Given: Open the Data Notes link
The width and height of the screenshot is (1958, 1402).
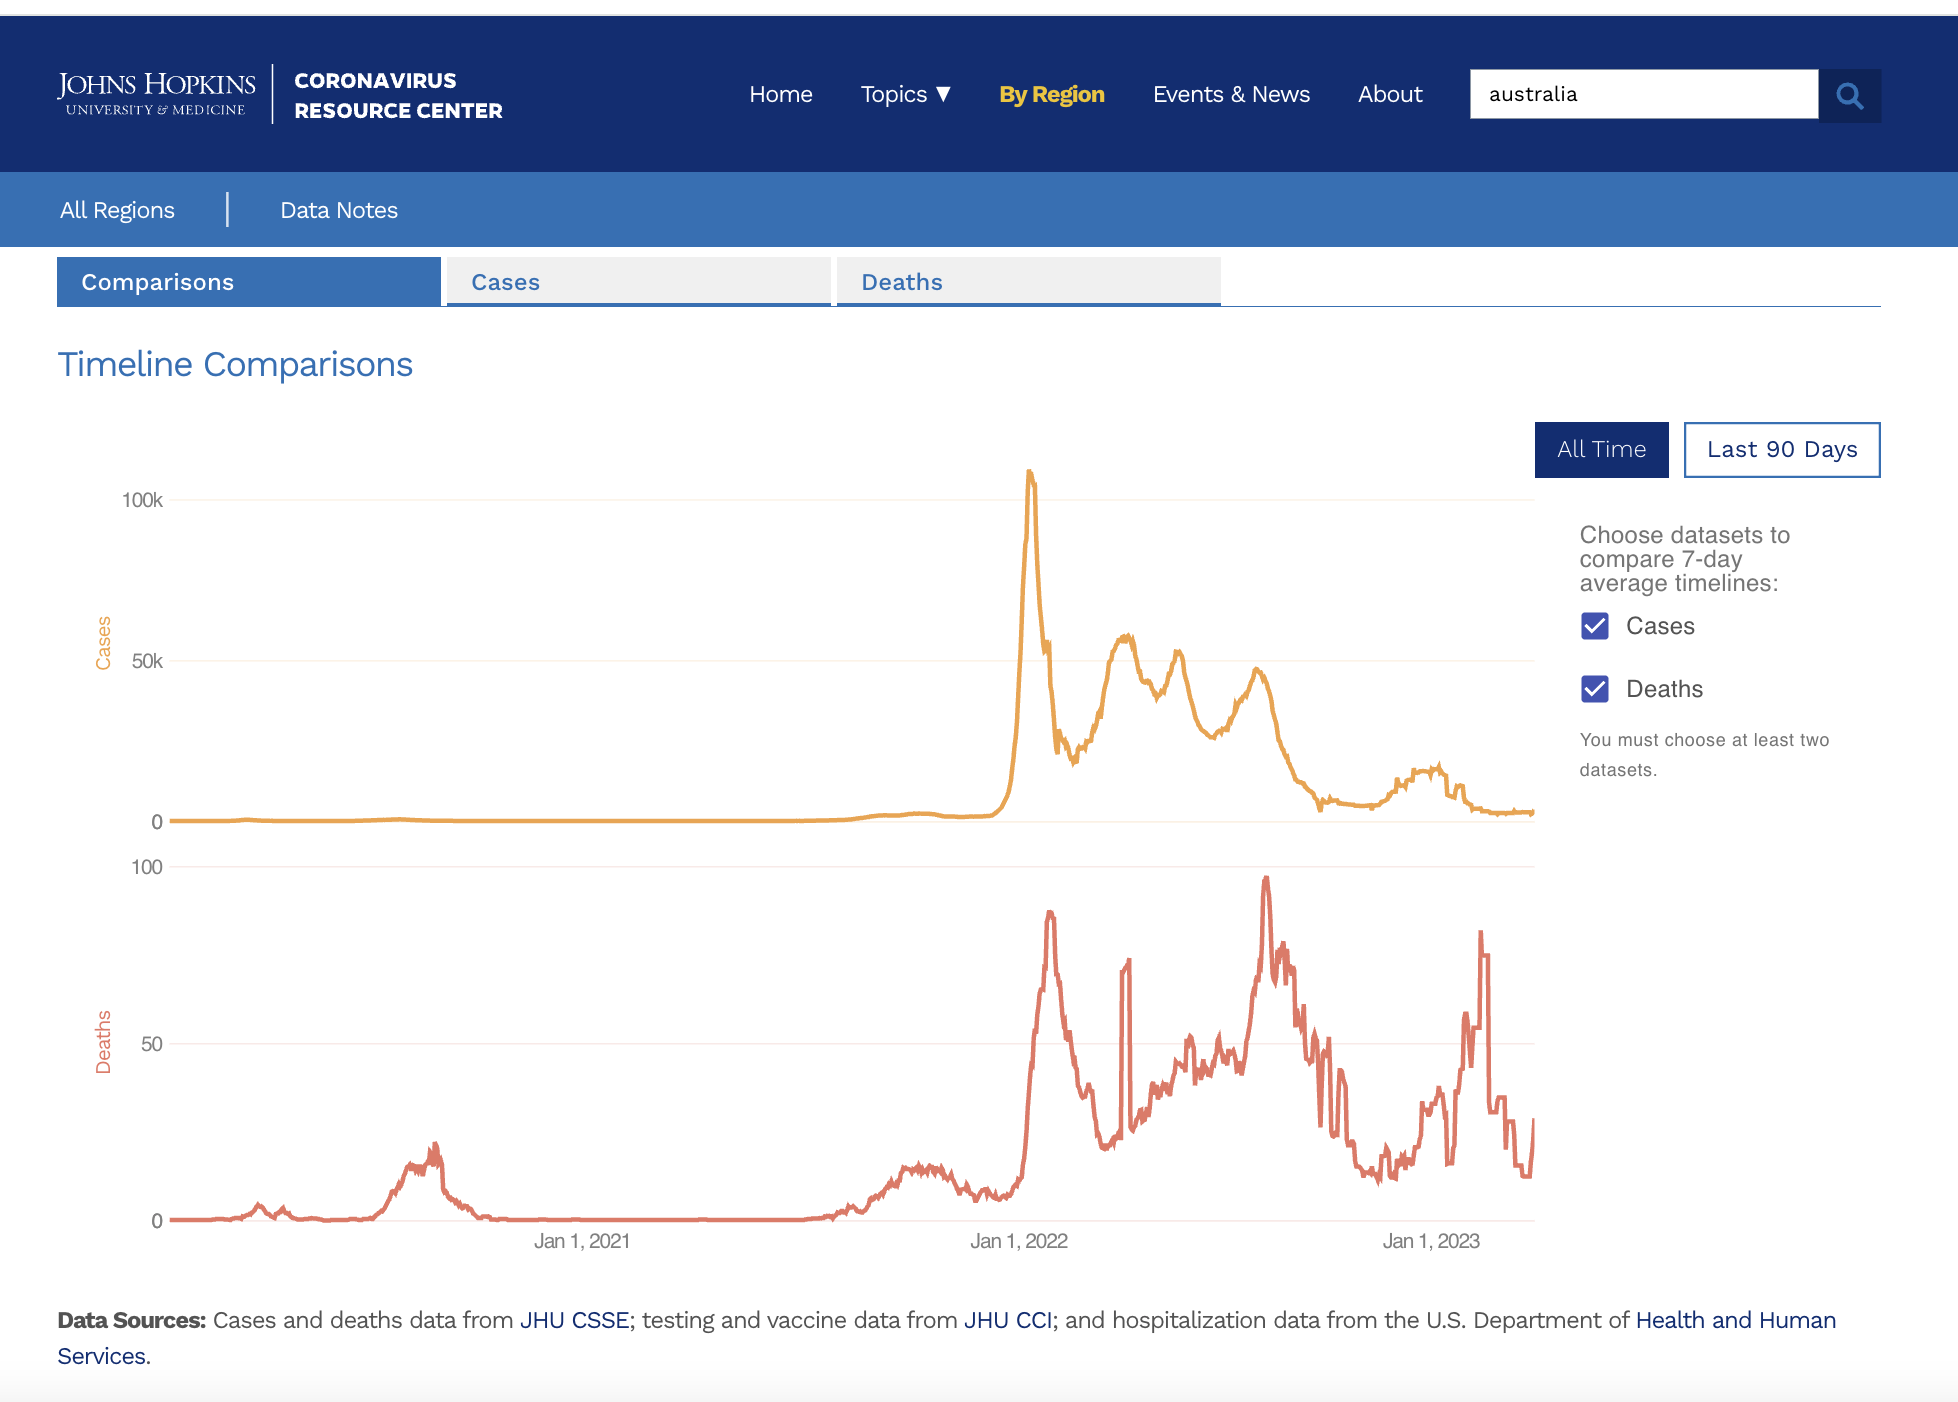Looking at the screenshot, I should click(x=339, y=210).
